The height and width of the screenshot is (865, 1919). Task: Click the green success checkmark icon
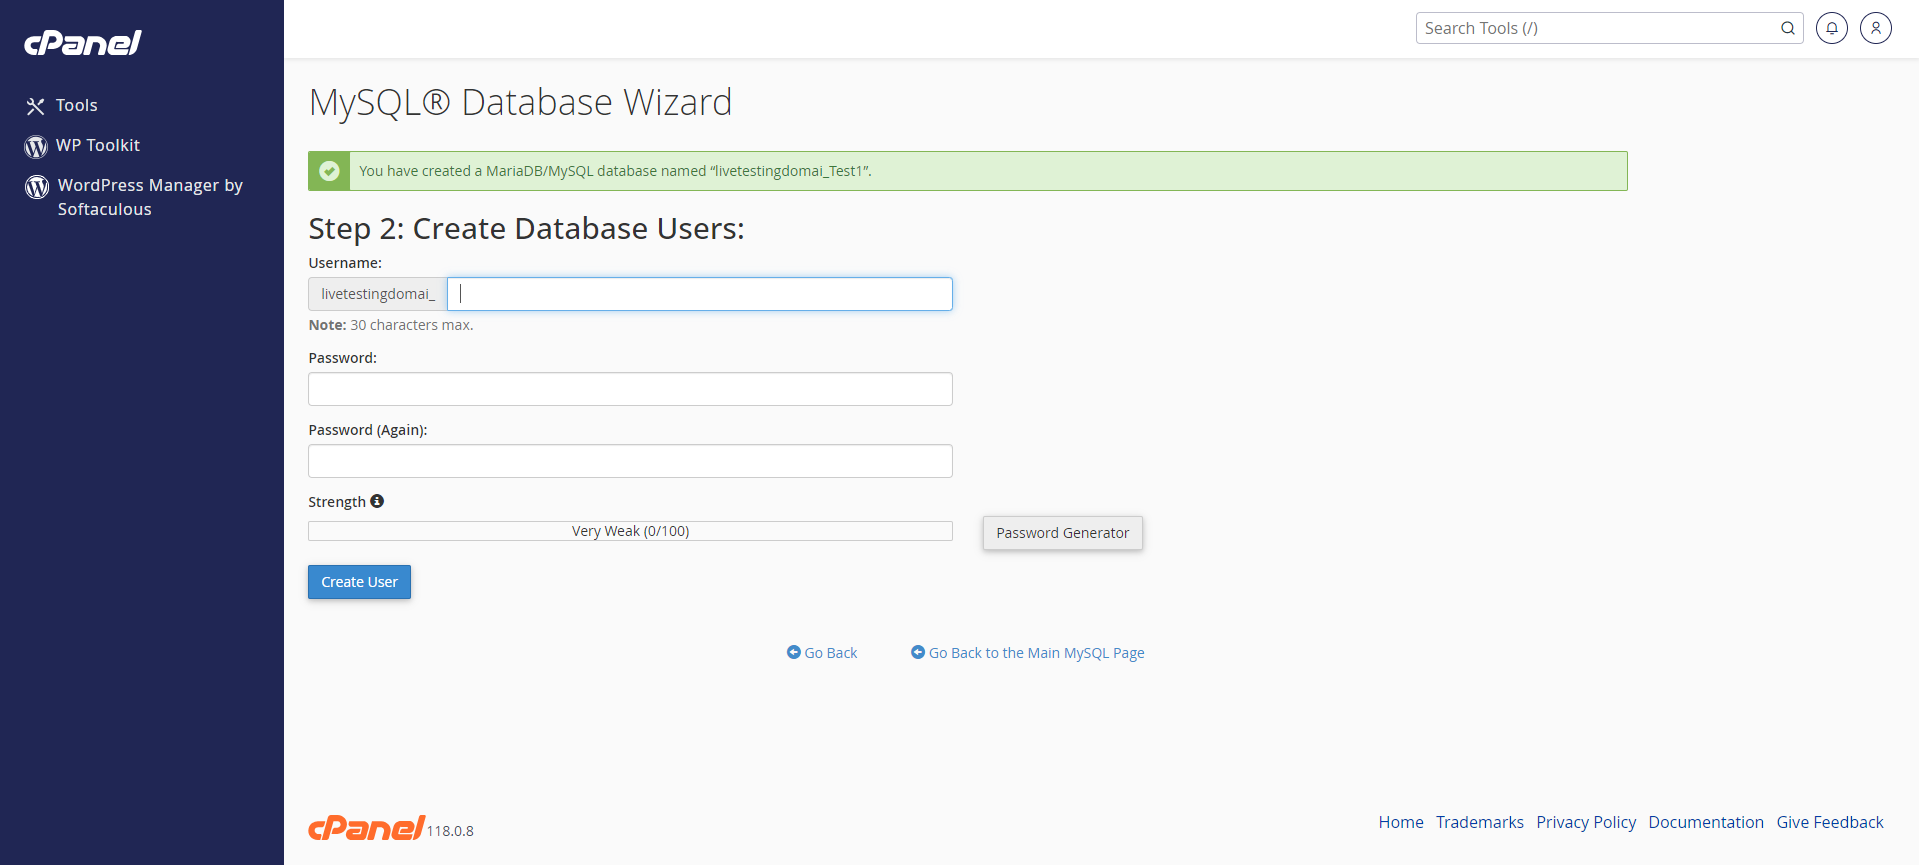[329, 171]
